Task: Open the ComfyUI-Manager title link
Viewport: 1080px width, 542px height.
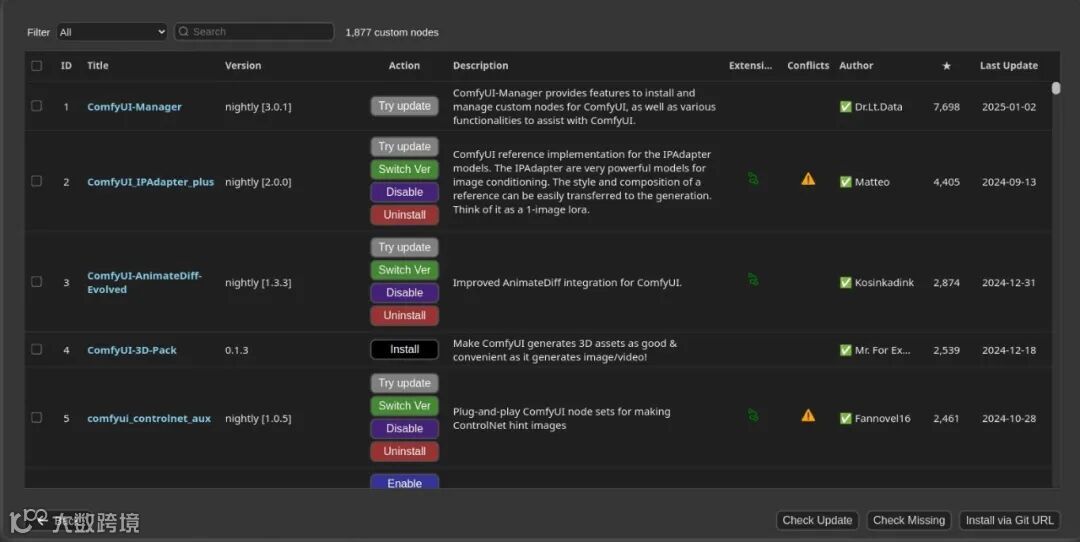Action: click(134, 107)
